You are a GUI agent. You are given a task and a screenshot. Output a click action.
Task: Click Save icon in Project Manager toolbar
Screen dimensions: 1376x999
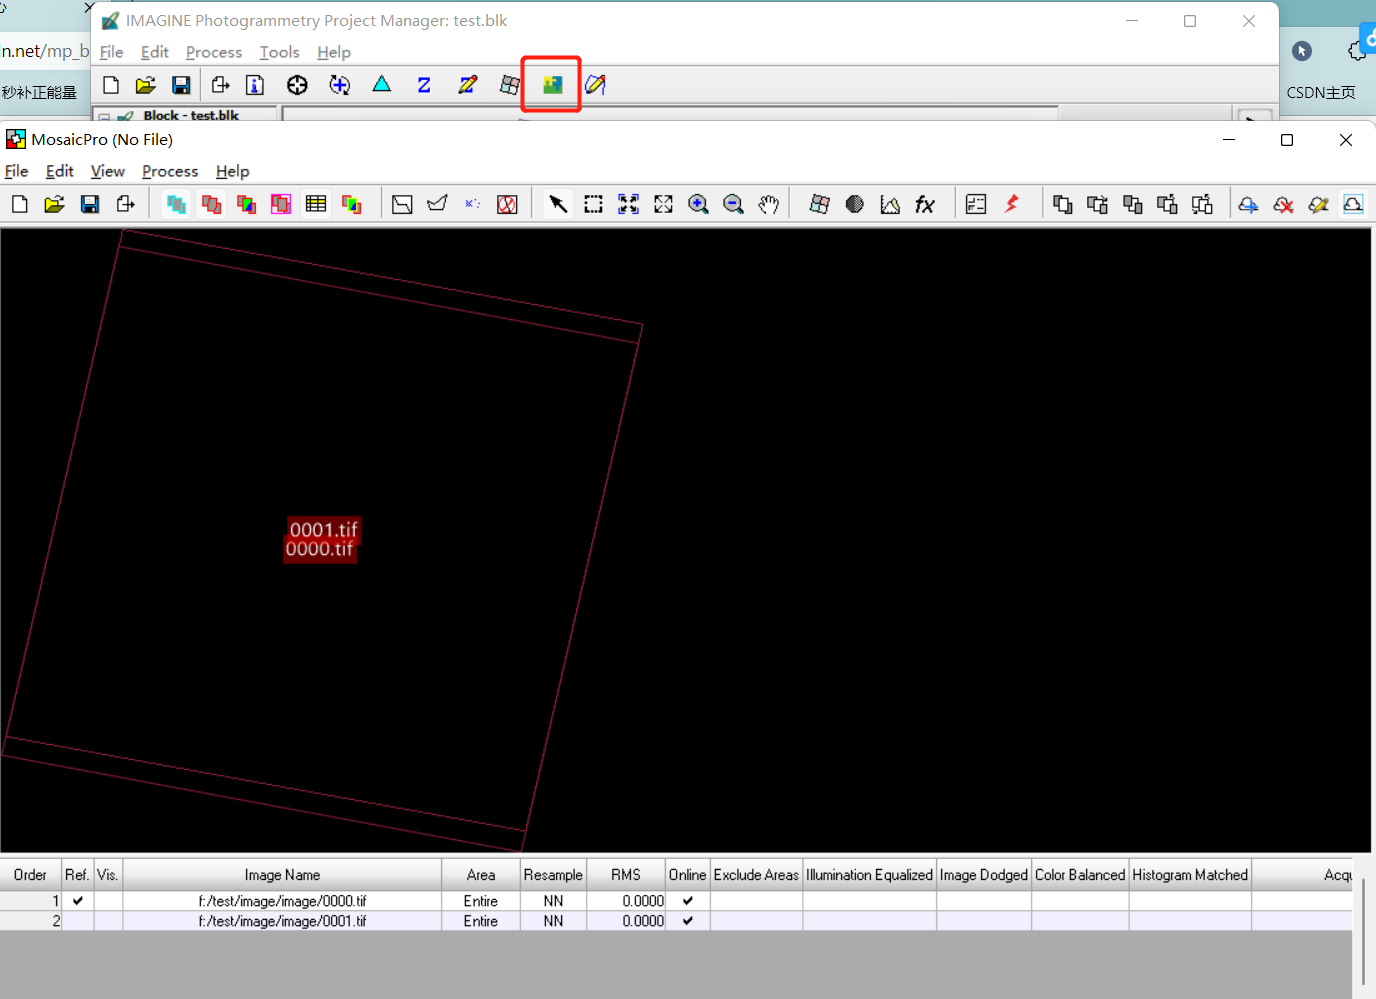(181, 85)
